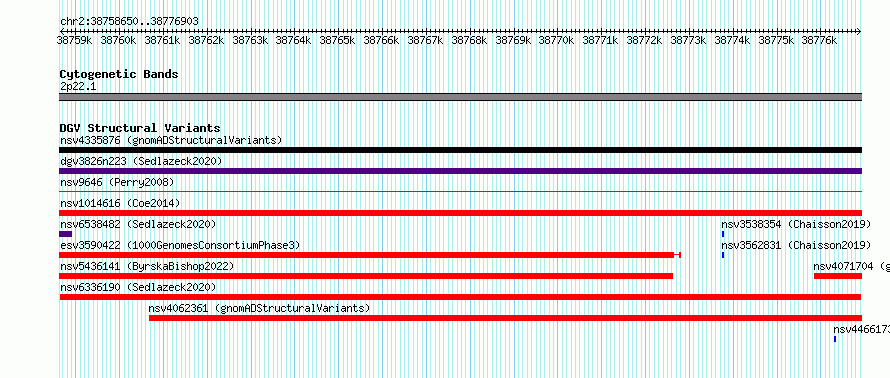This screenshot has width=890, height=378.
Task: Open the nsv4062361 (gnomADStructuralVariants) label
Action: point(259,308)
